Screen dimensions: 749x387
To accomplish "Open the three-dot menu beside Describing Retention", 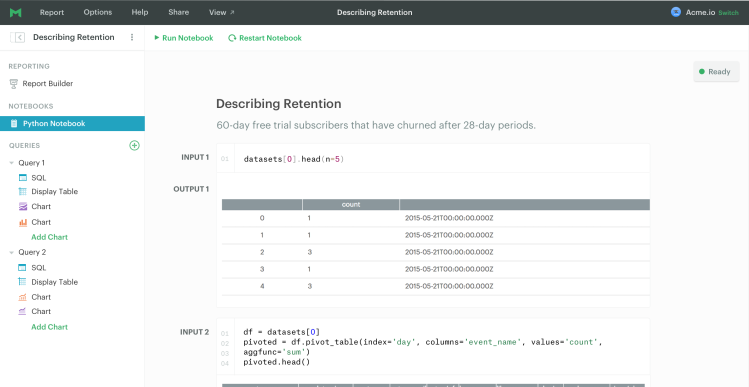I will coord(132,37).
